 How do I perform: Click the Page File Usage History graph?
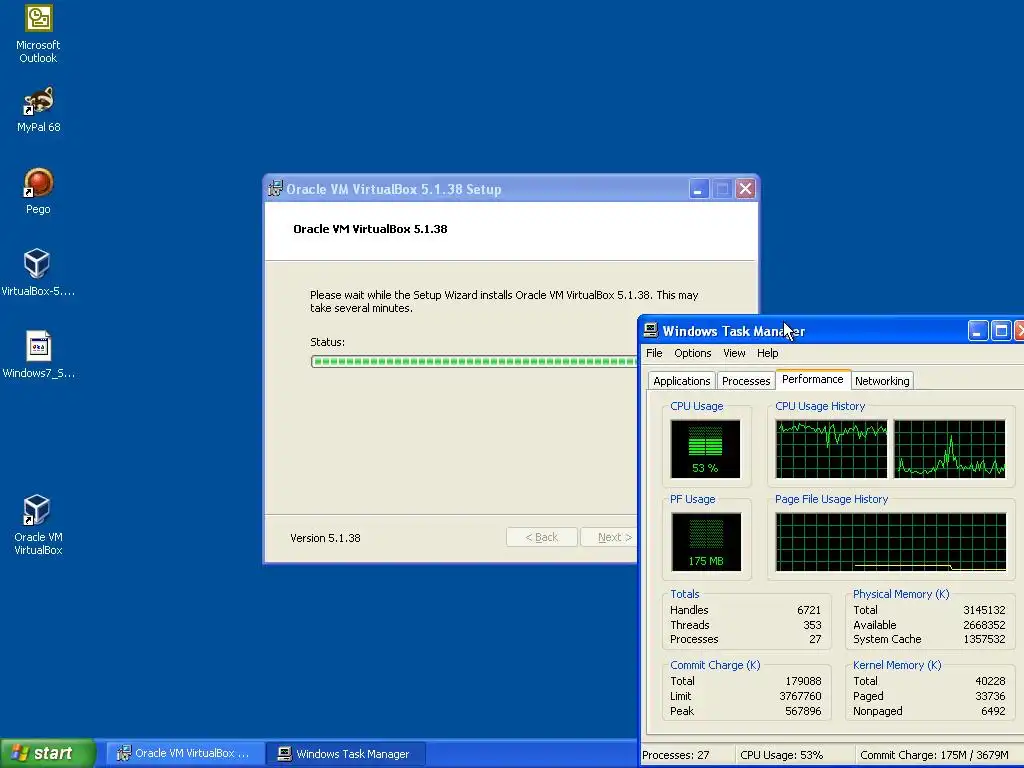coord(891,542)
